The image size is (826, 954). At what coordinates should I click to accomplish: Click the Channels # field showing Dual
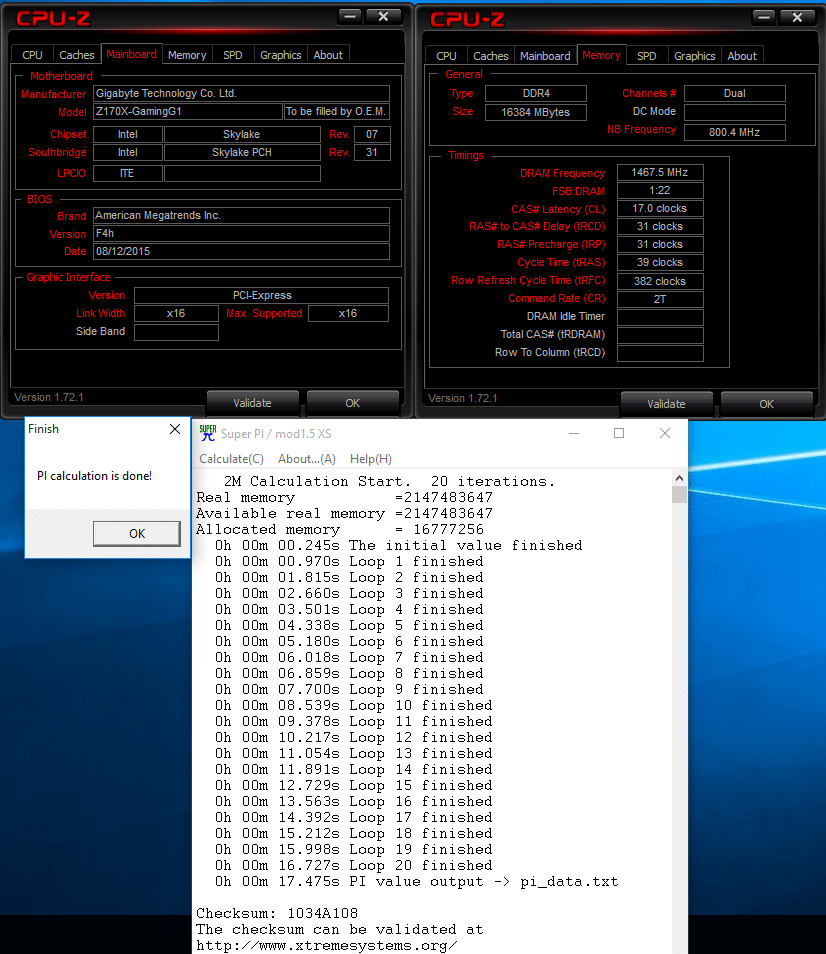click(x=735, y=93)
